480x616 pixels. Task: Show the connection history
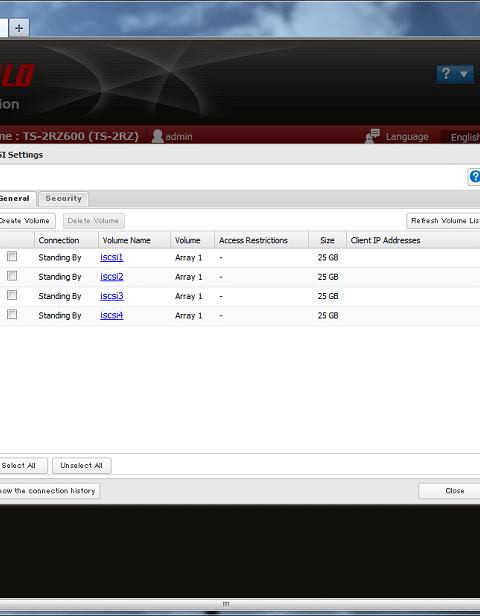coord(48,491)
